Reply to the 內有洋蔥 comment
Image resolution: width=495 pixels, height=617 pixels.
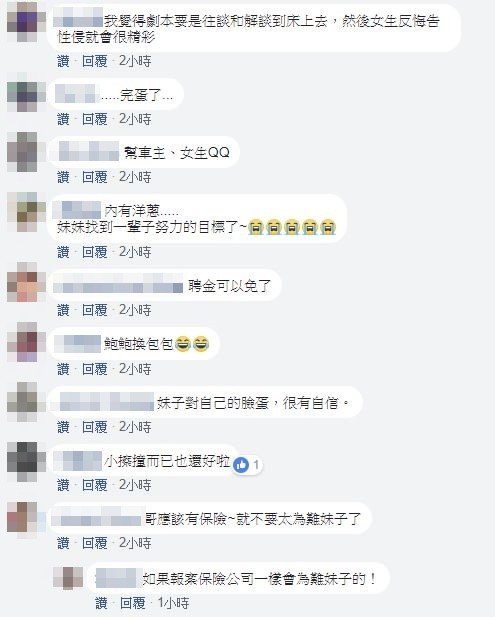tap(94, 252)
